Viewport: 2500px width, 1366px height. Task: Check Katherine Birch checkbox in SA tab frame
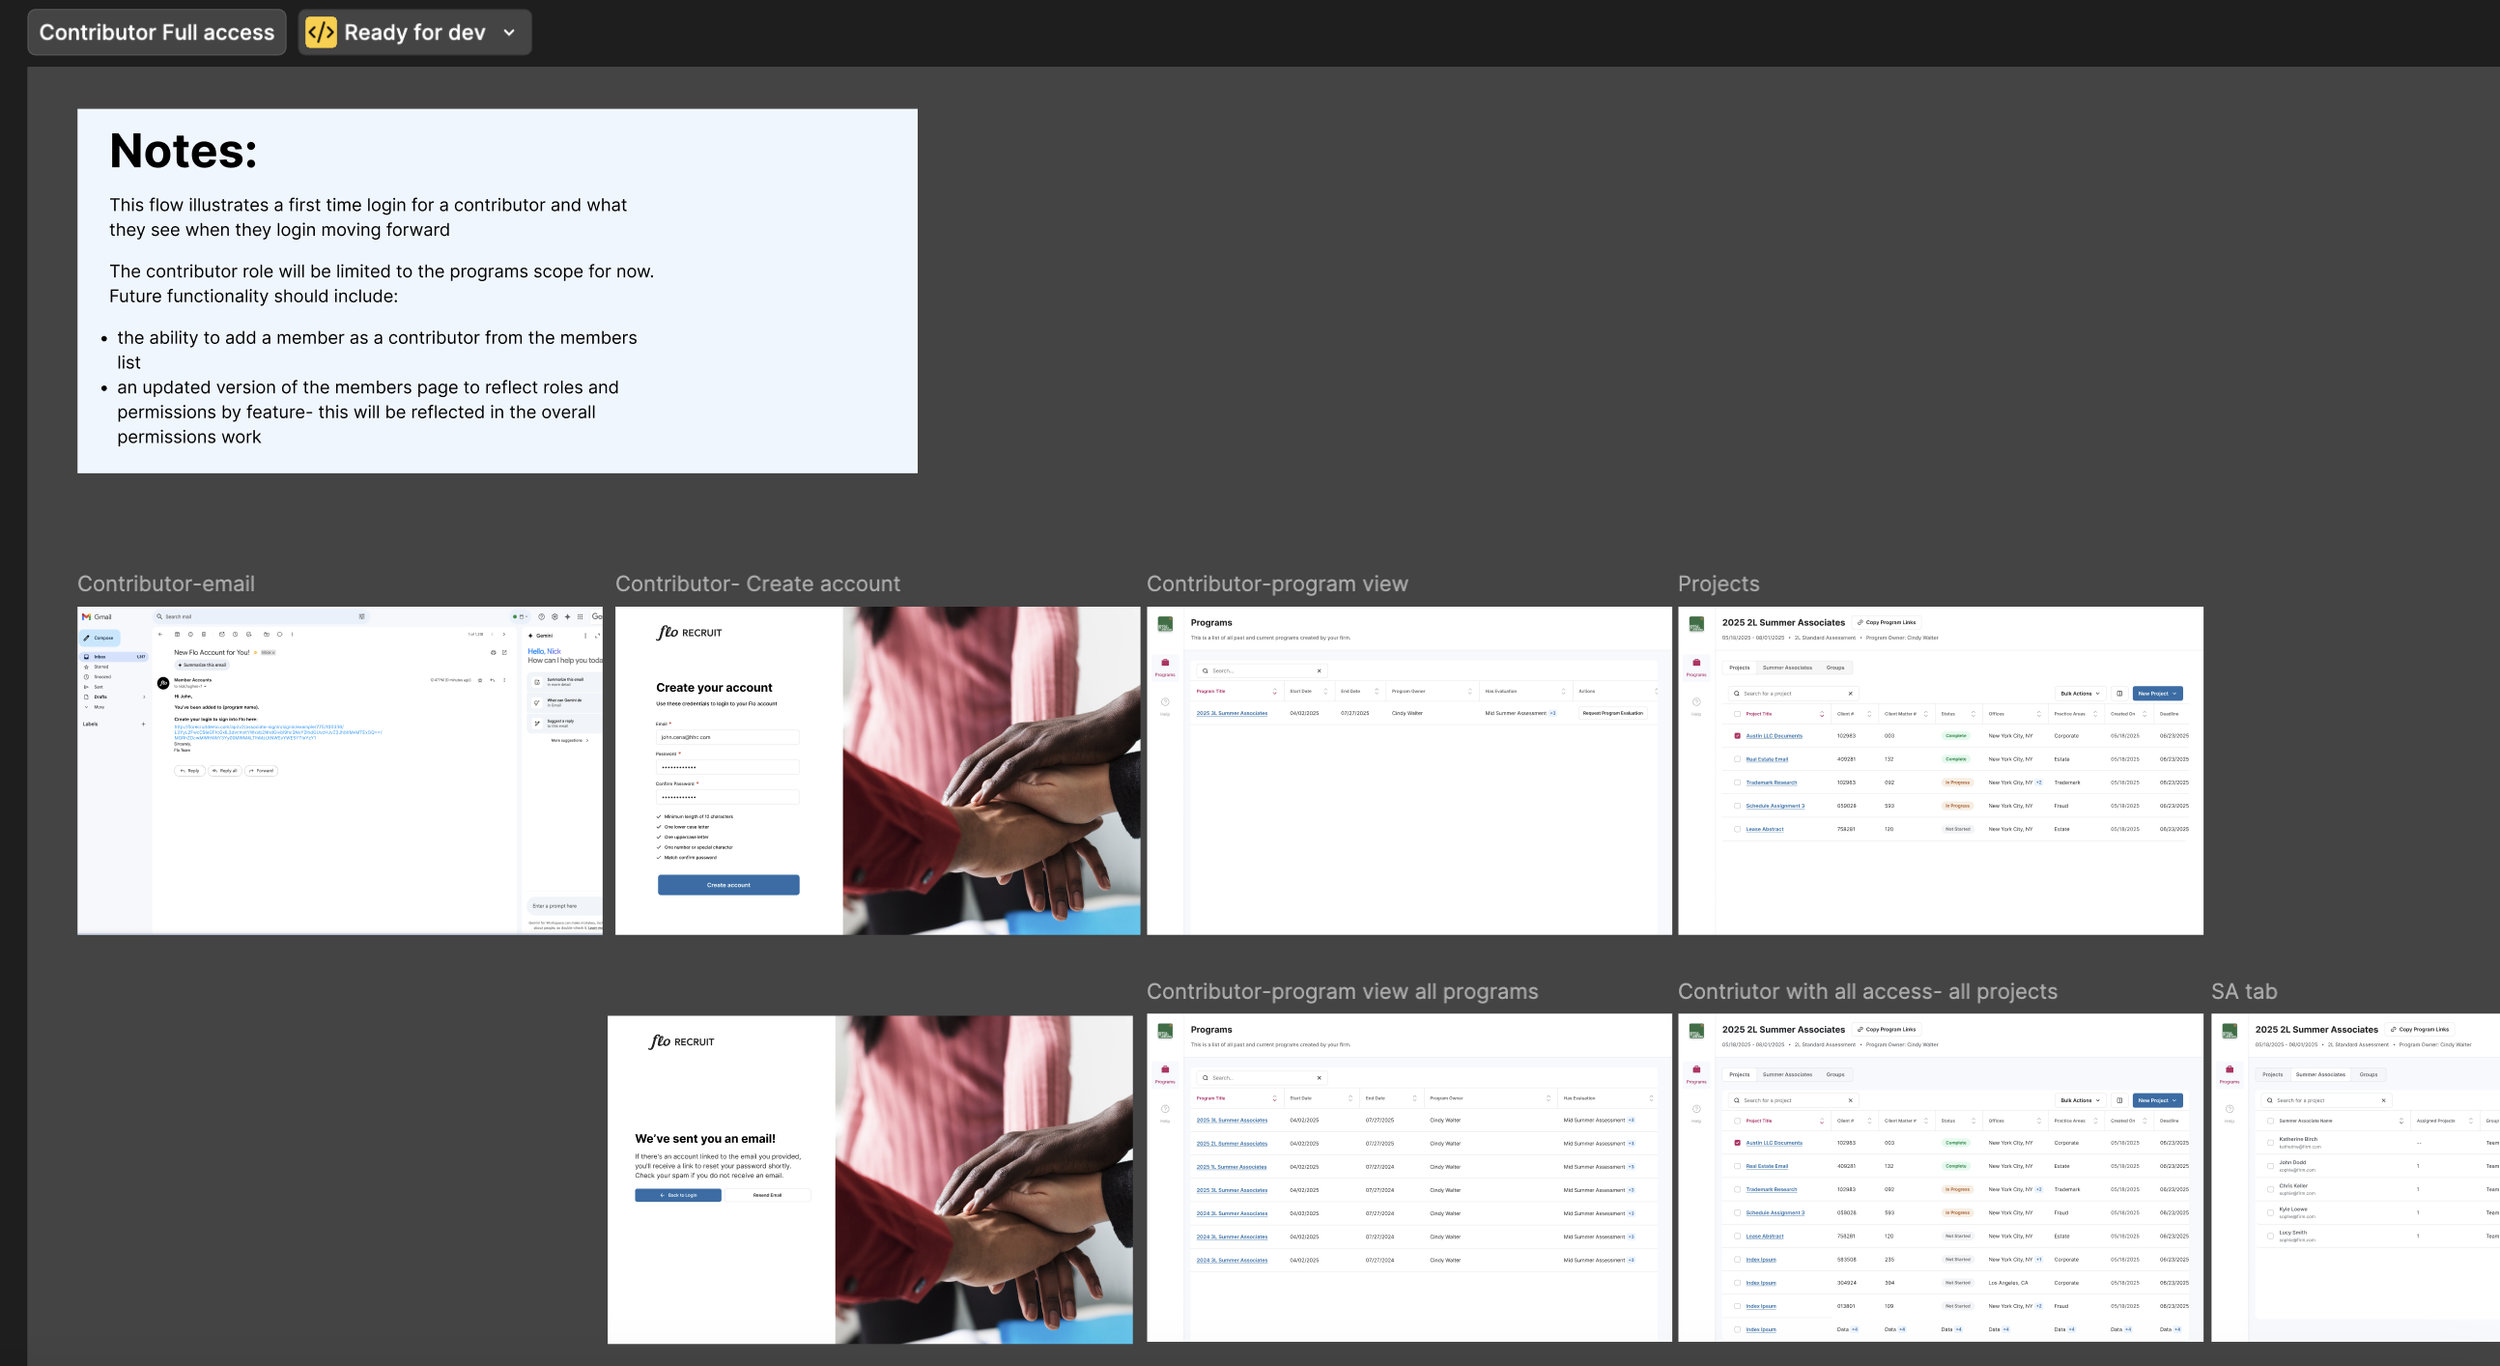(x=2270, y=1143)
